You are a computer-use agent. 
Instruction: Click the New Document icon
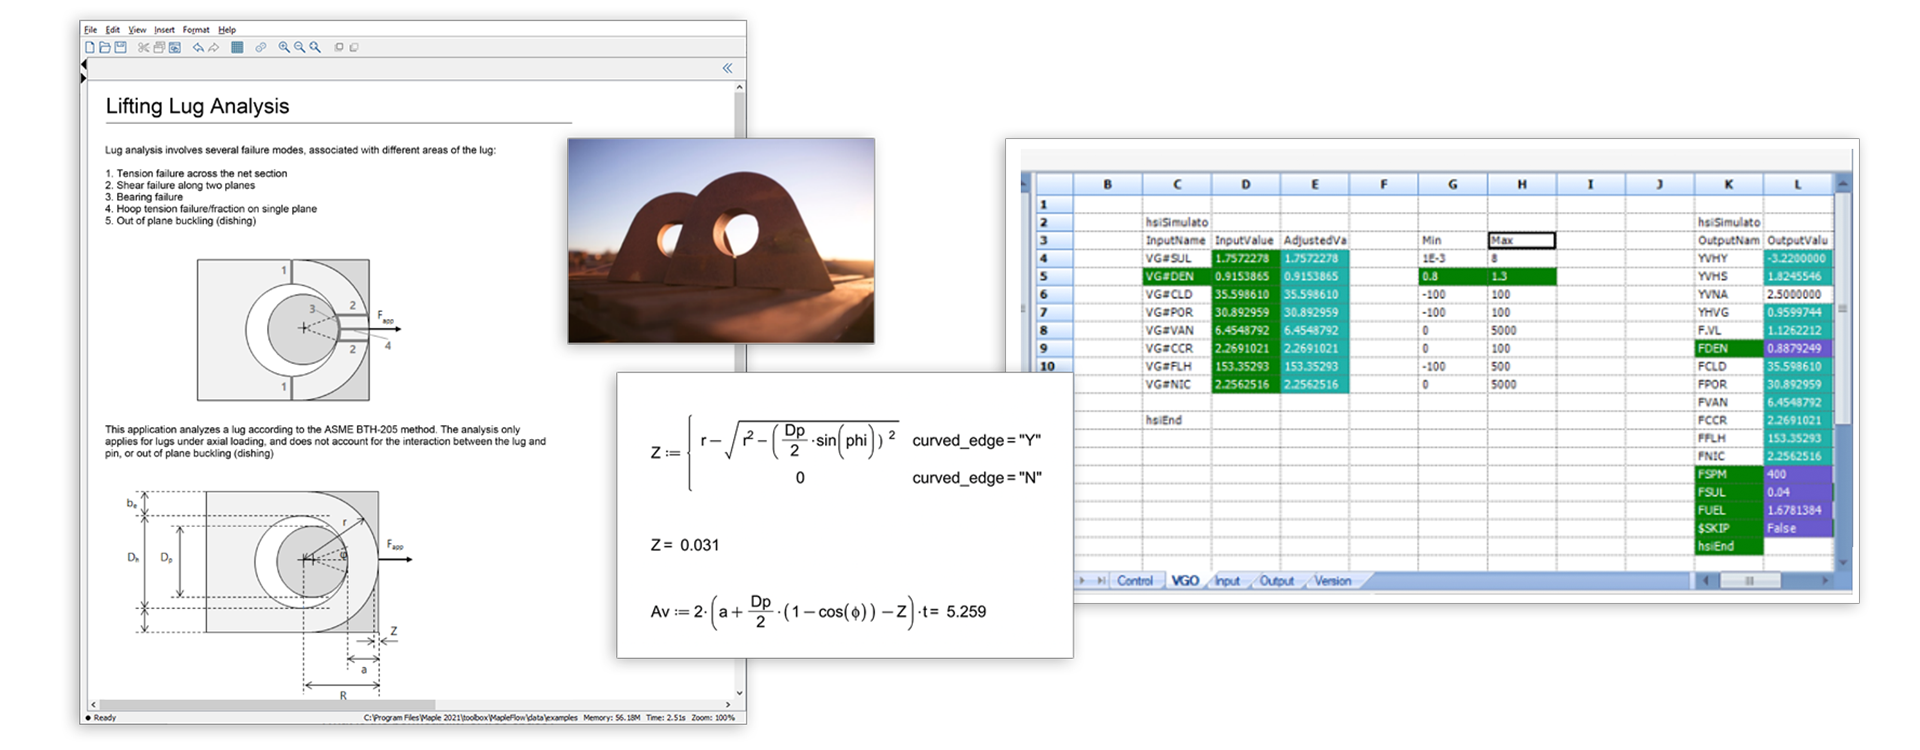pos(90,47)
